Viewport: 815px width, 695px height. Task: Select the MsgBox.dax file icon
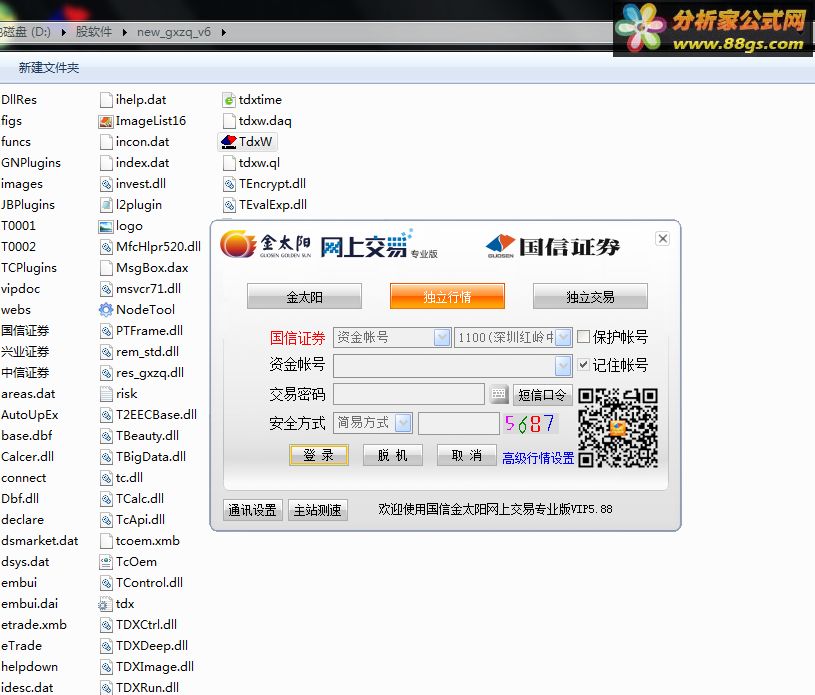pyautogui.click(x=106, y=268)
